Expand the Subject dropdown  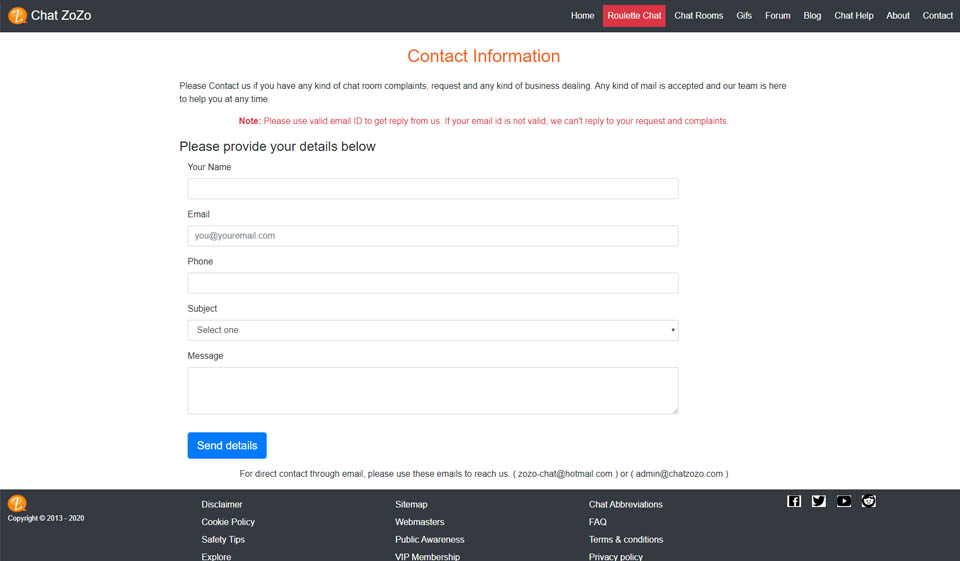coord(433,330)
